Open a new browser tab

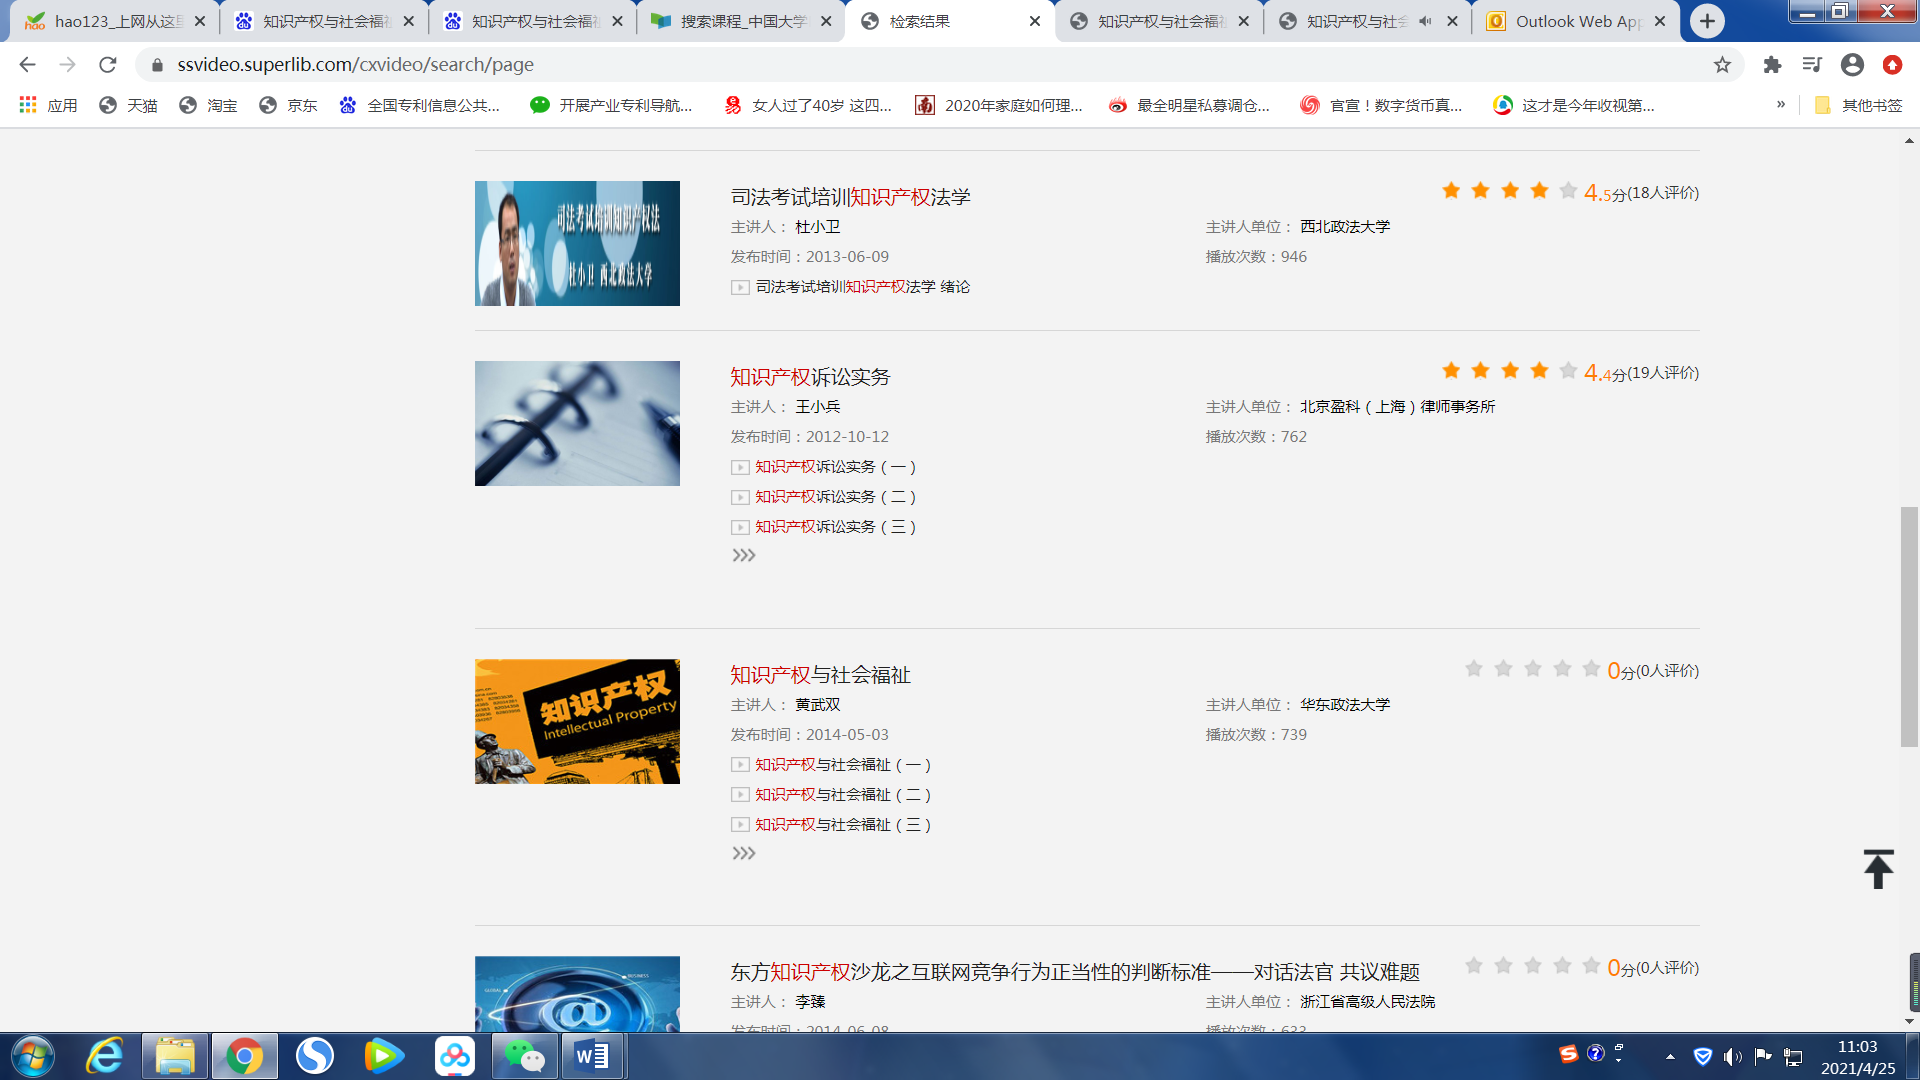pyautogui.click(x=1707, y=21)
